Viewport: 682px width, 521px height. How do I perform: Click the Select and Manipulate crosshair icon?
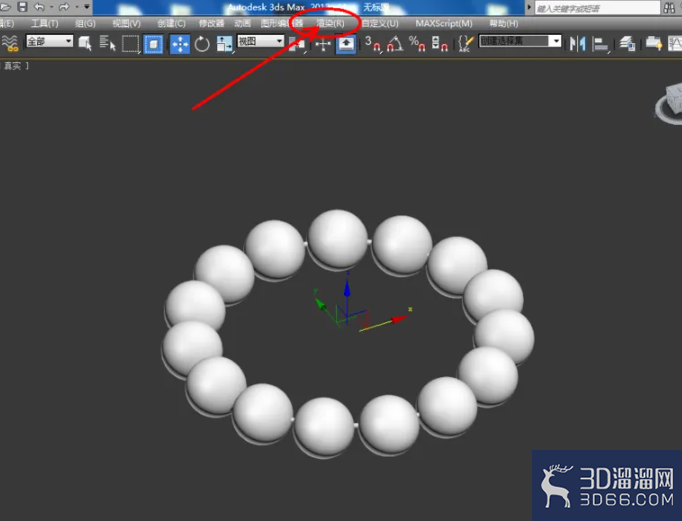click(x=323, y=44)
